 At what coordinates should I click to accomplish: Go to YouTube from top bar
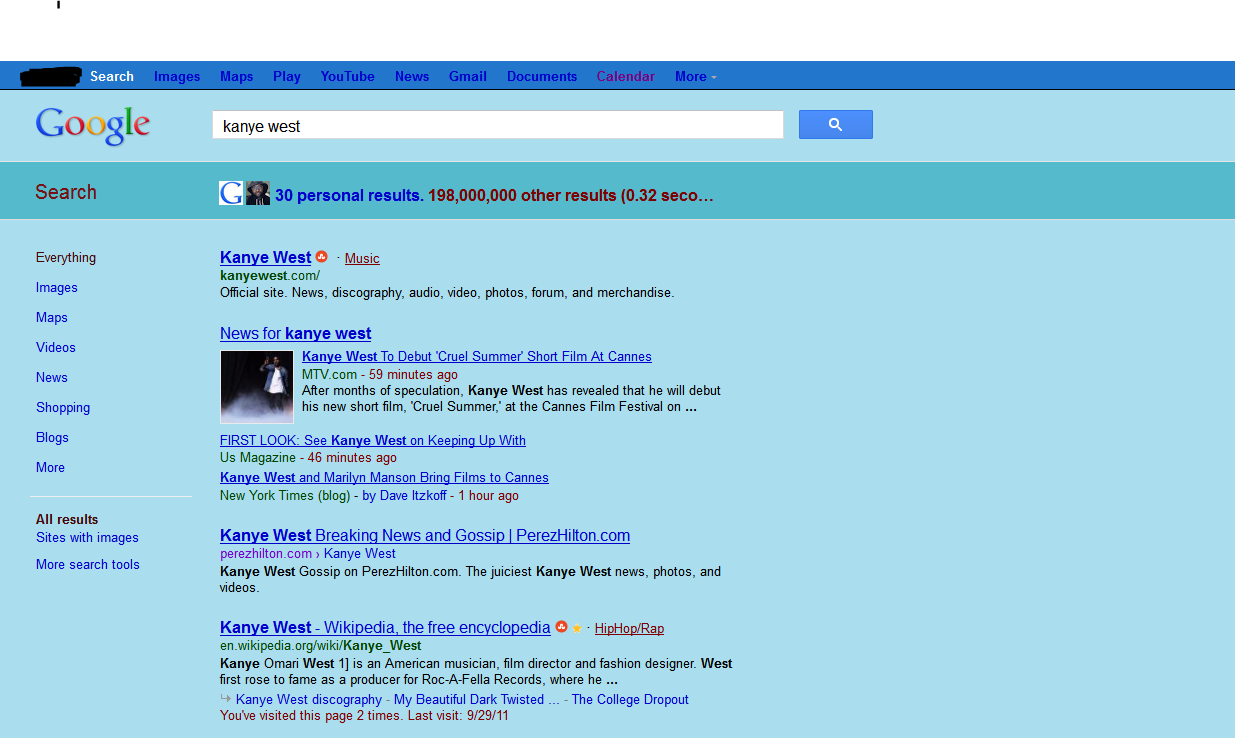348,76
